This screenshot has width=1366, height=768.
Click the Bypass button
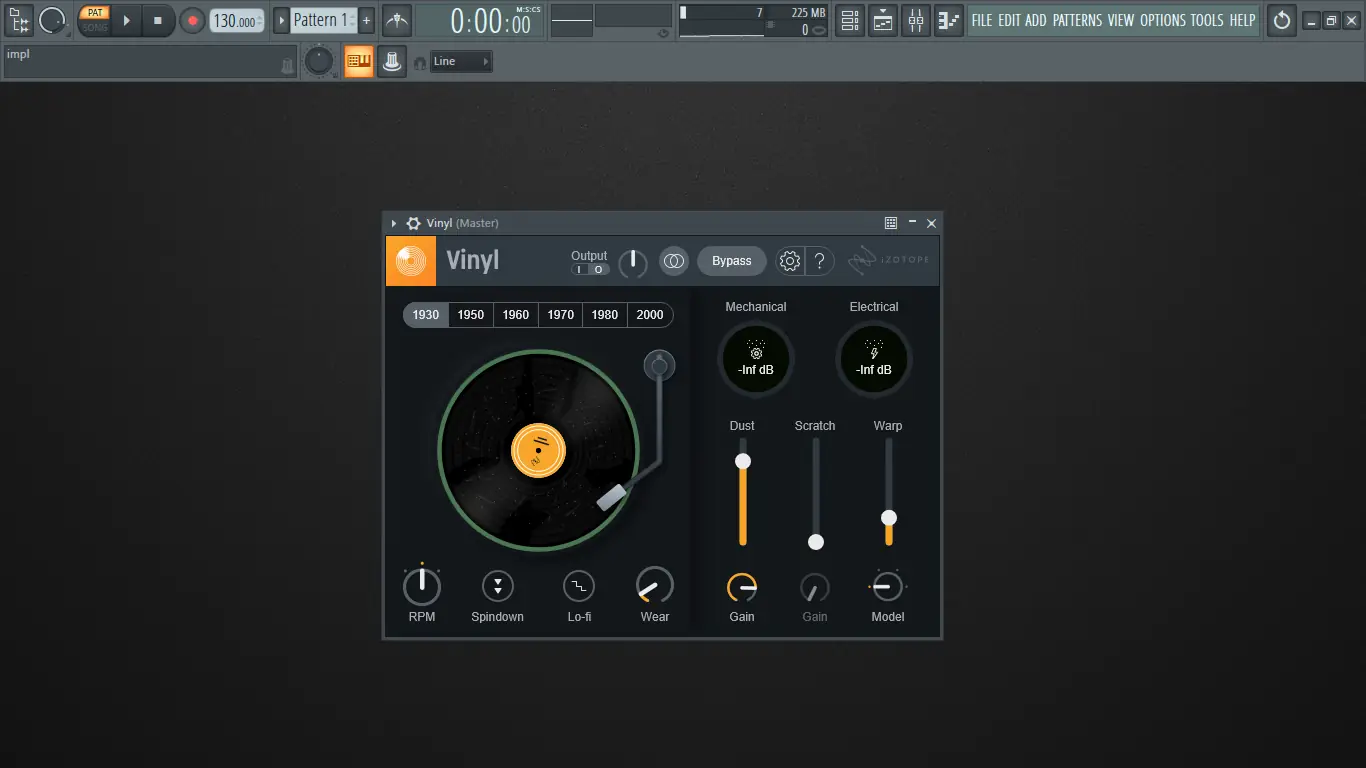coord(732,261)
